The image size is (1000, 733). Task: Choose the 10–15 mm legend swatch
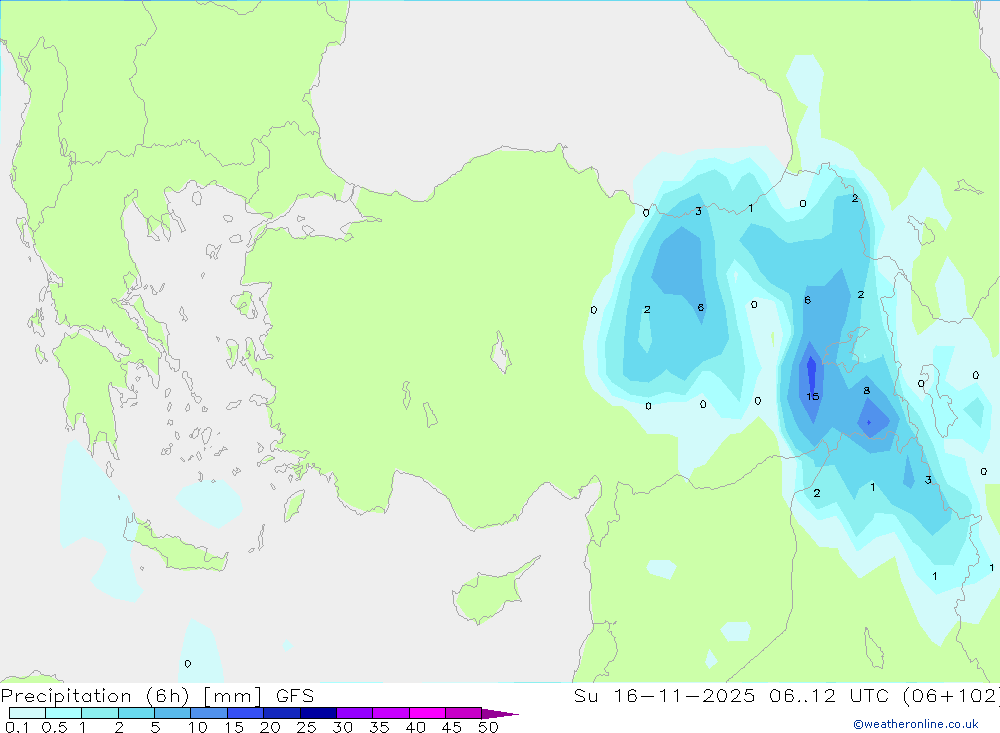[x=209, y=713]
